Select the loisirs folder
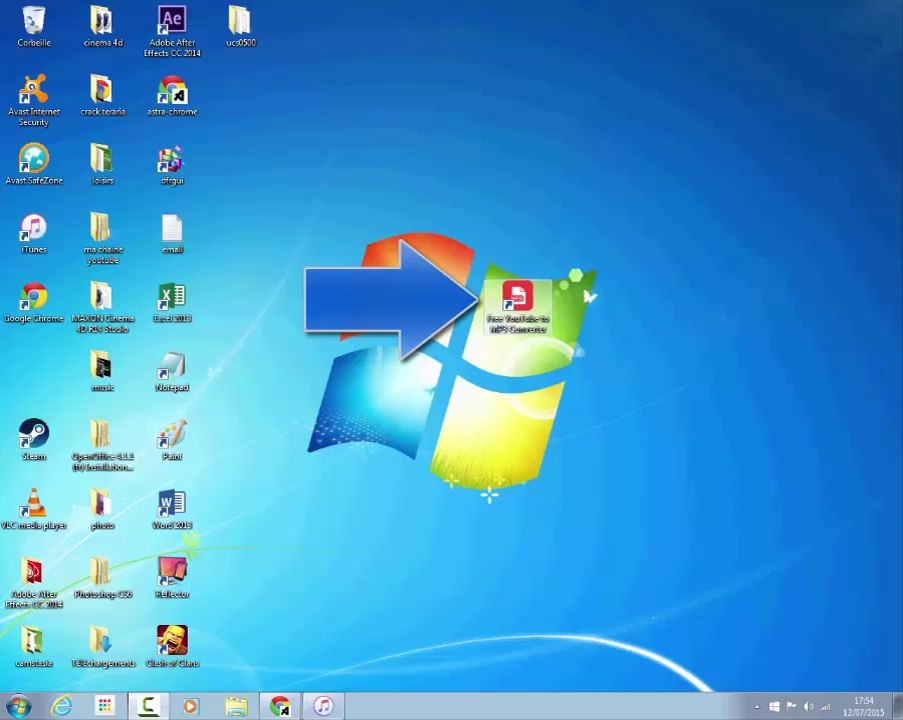This screenshot has width=903, height=720. click(103, 164)
